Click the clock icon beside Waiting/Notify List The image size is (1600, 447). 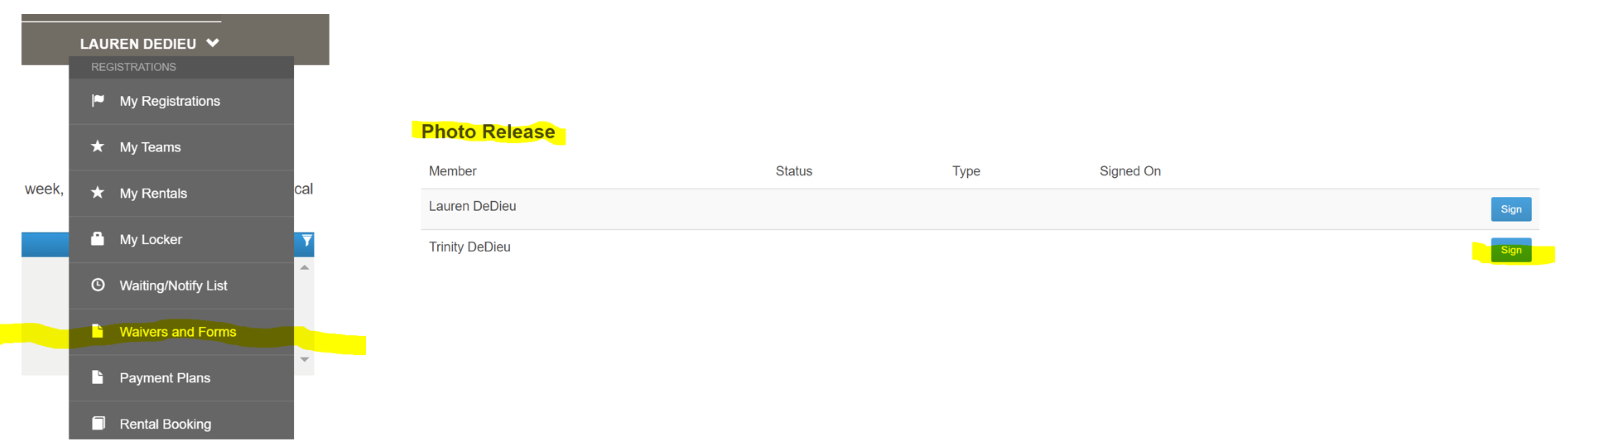tap(98, 285)
